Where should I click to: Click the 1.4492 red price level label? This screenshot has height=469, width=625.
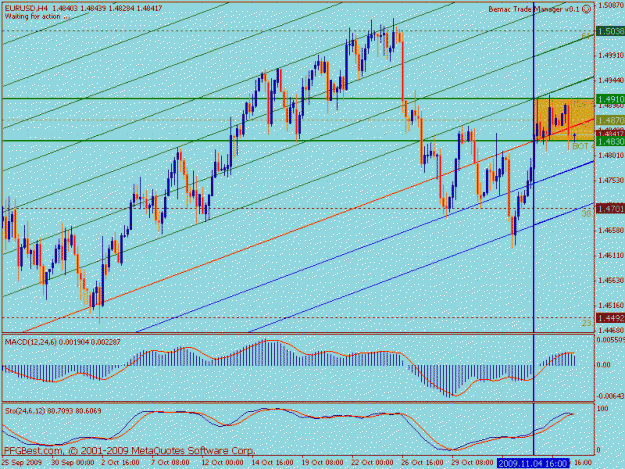[x=610, y=318]
